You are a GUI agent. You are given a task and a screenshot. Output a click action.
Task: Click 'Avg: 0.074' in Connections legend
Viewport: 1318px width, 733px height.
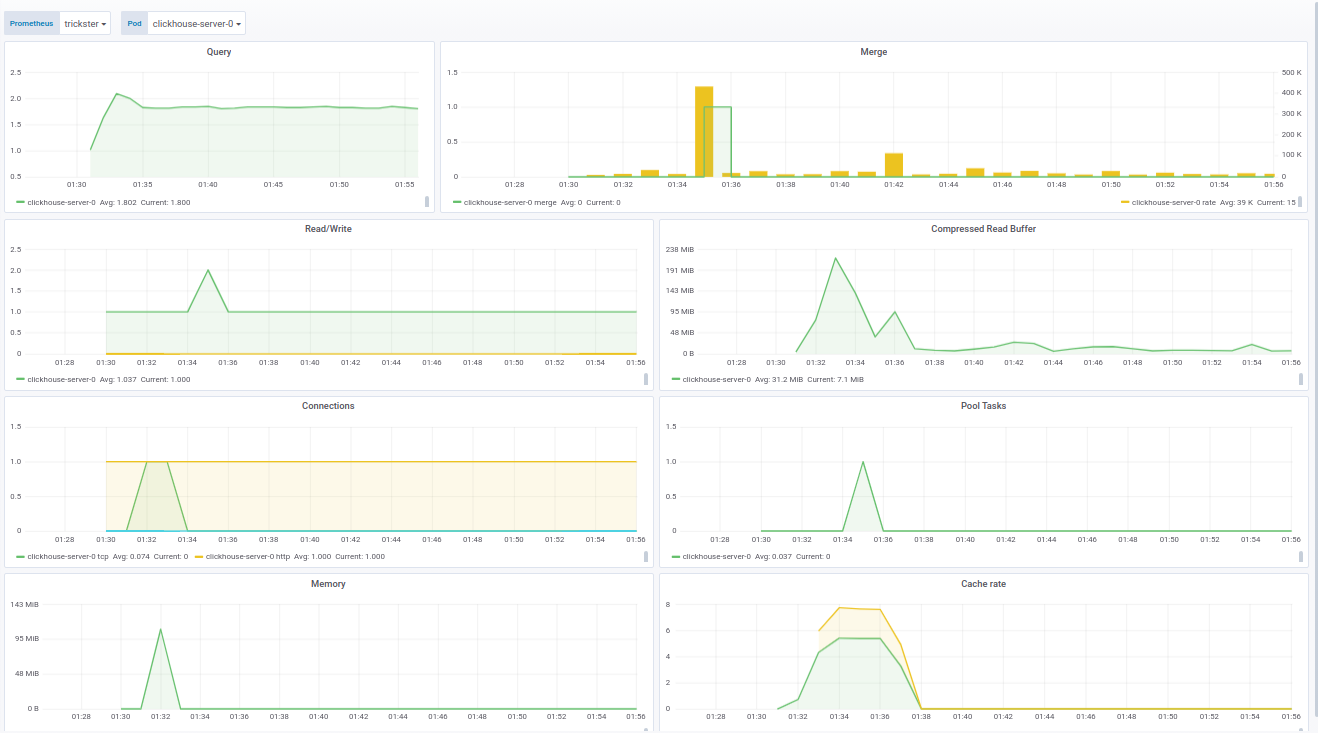click(x=132, y=556)
